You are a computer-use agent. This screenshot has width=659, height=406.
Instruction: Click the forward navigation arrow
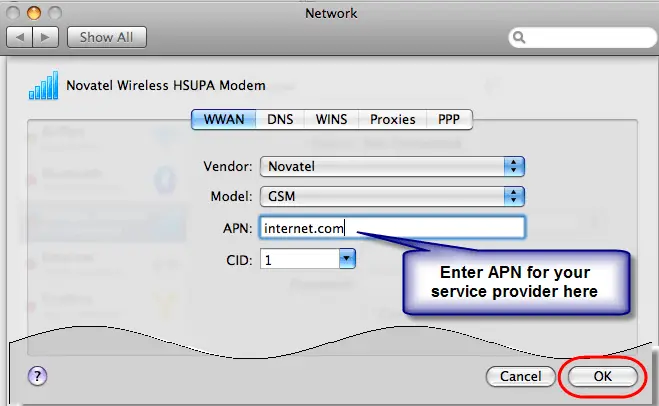pyautogui.click(x=45, y=37)
